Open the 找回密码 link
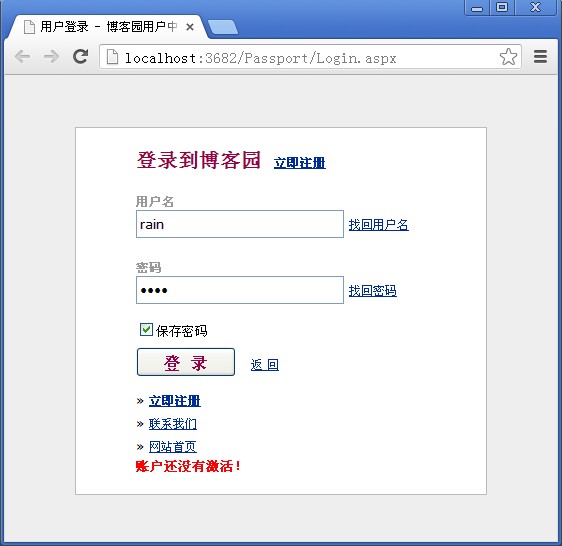Image resolution: width=562 pixels, height=546 pixels. [372, 290]
